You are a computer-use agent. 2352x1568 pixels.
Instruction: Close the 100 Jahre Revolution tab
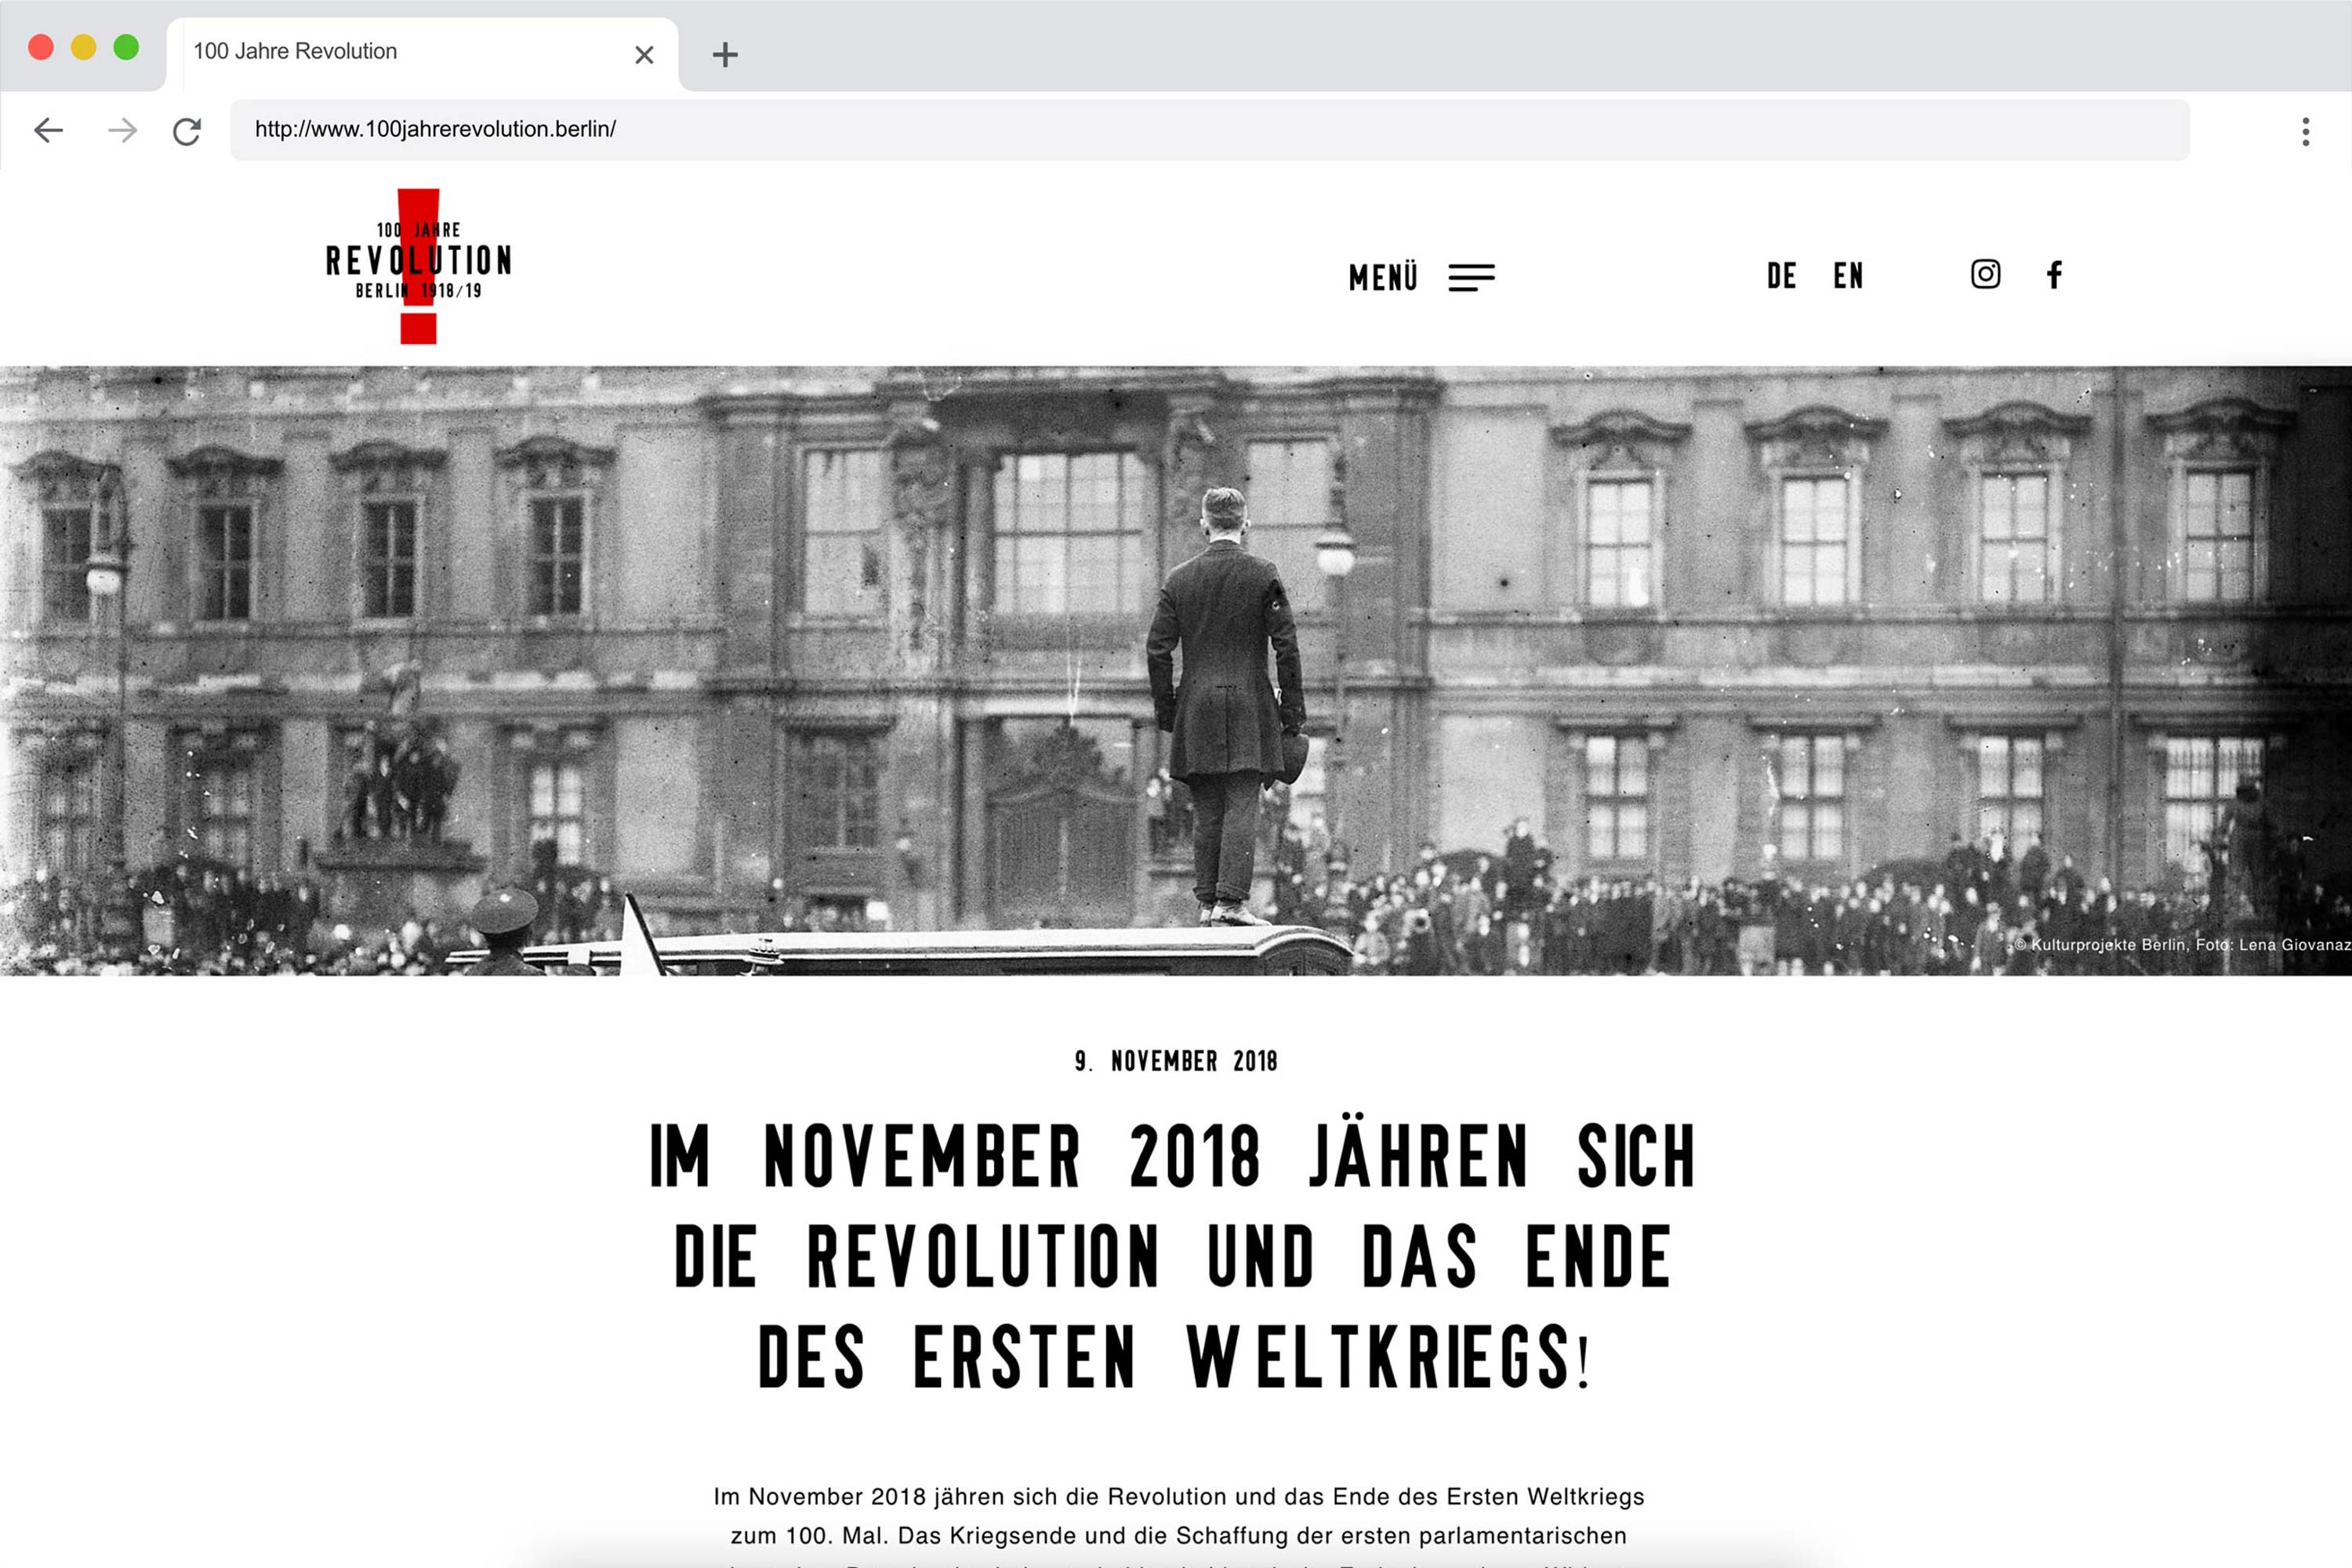click(x=644, y=55)
